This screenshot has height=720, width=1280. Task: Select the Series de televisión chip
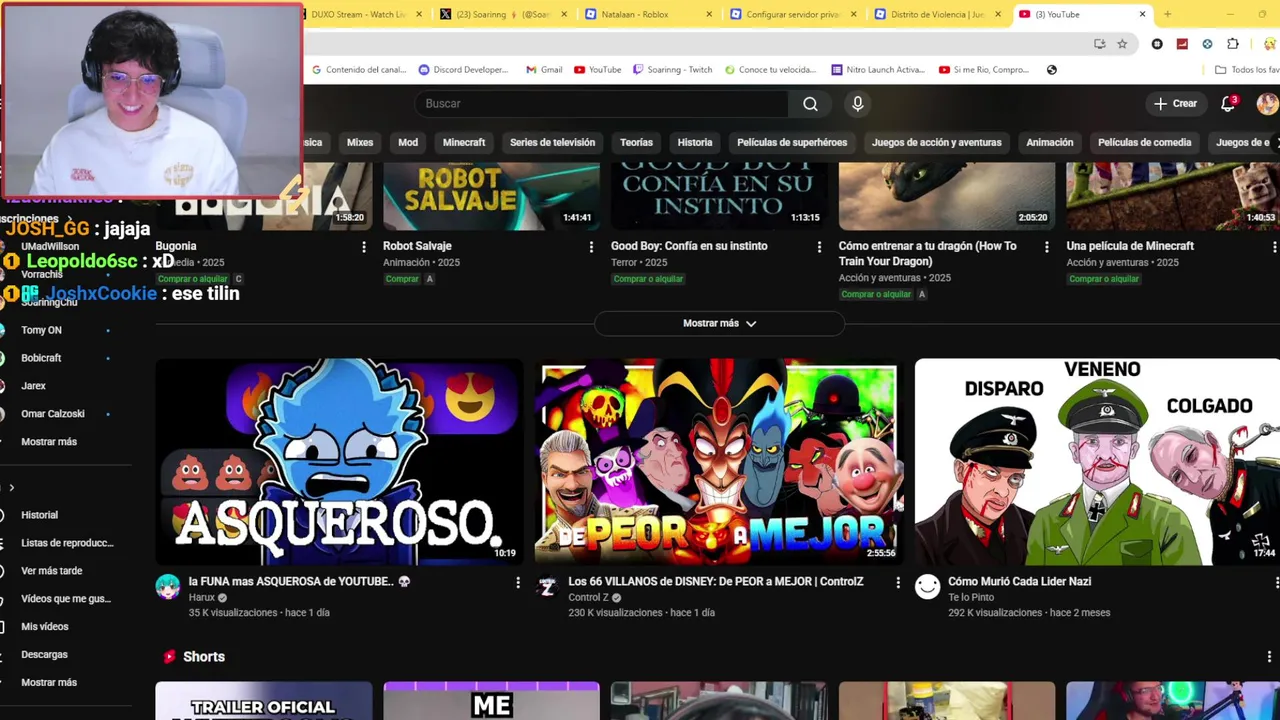click(x=552, y=142)
